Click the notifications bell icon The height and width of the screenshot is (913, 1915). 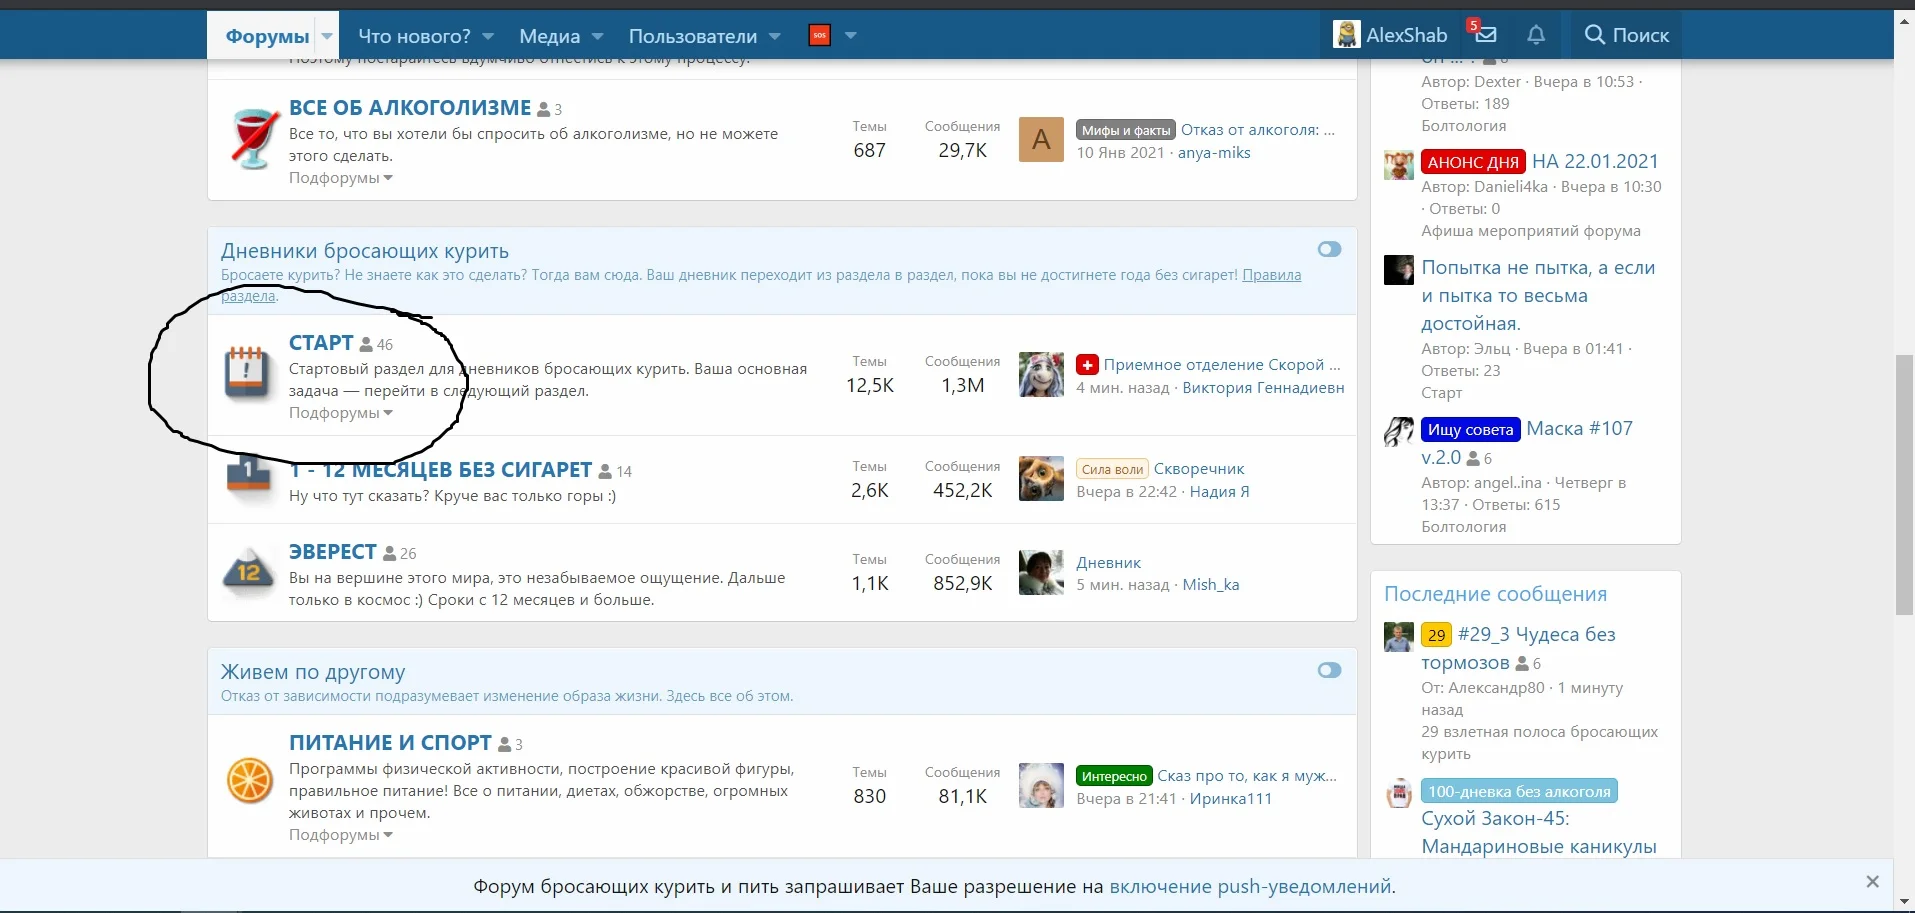(x=1536, y=35)
